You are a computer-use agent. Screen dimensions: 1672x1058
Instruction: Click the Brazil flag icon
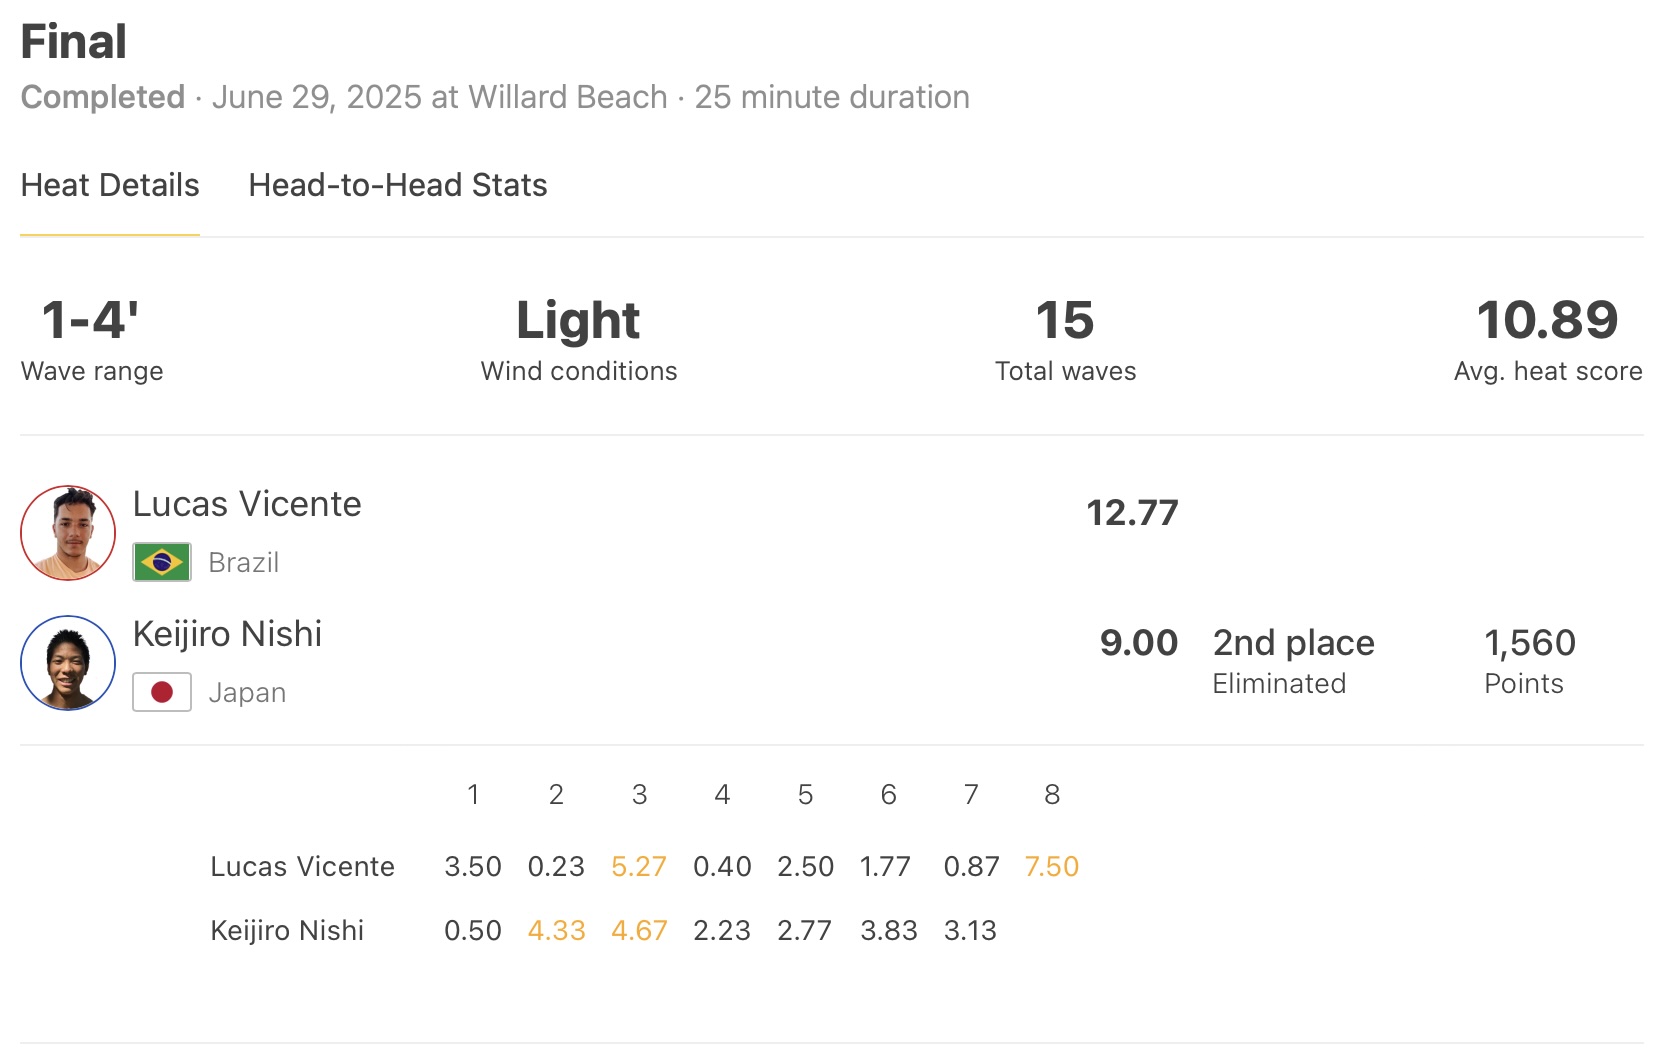point(162,562)
